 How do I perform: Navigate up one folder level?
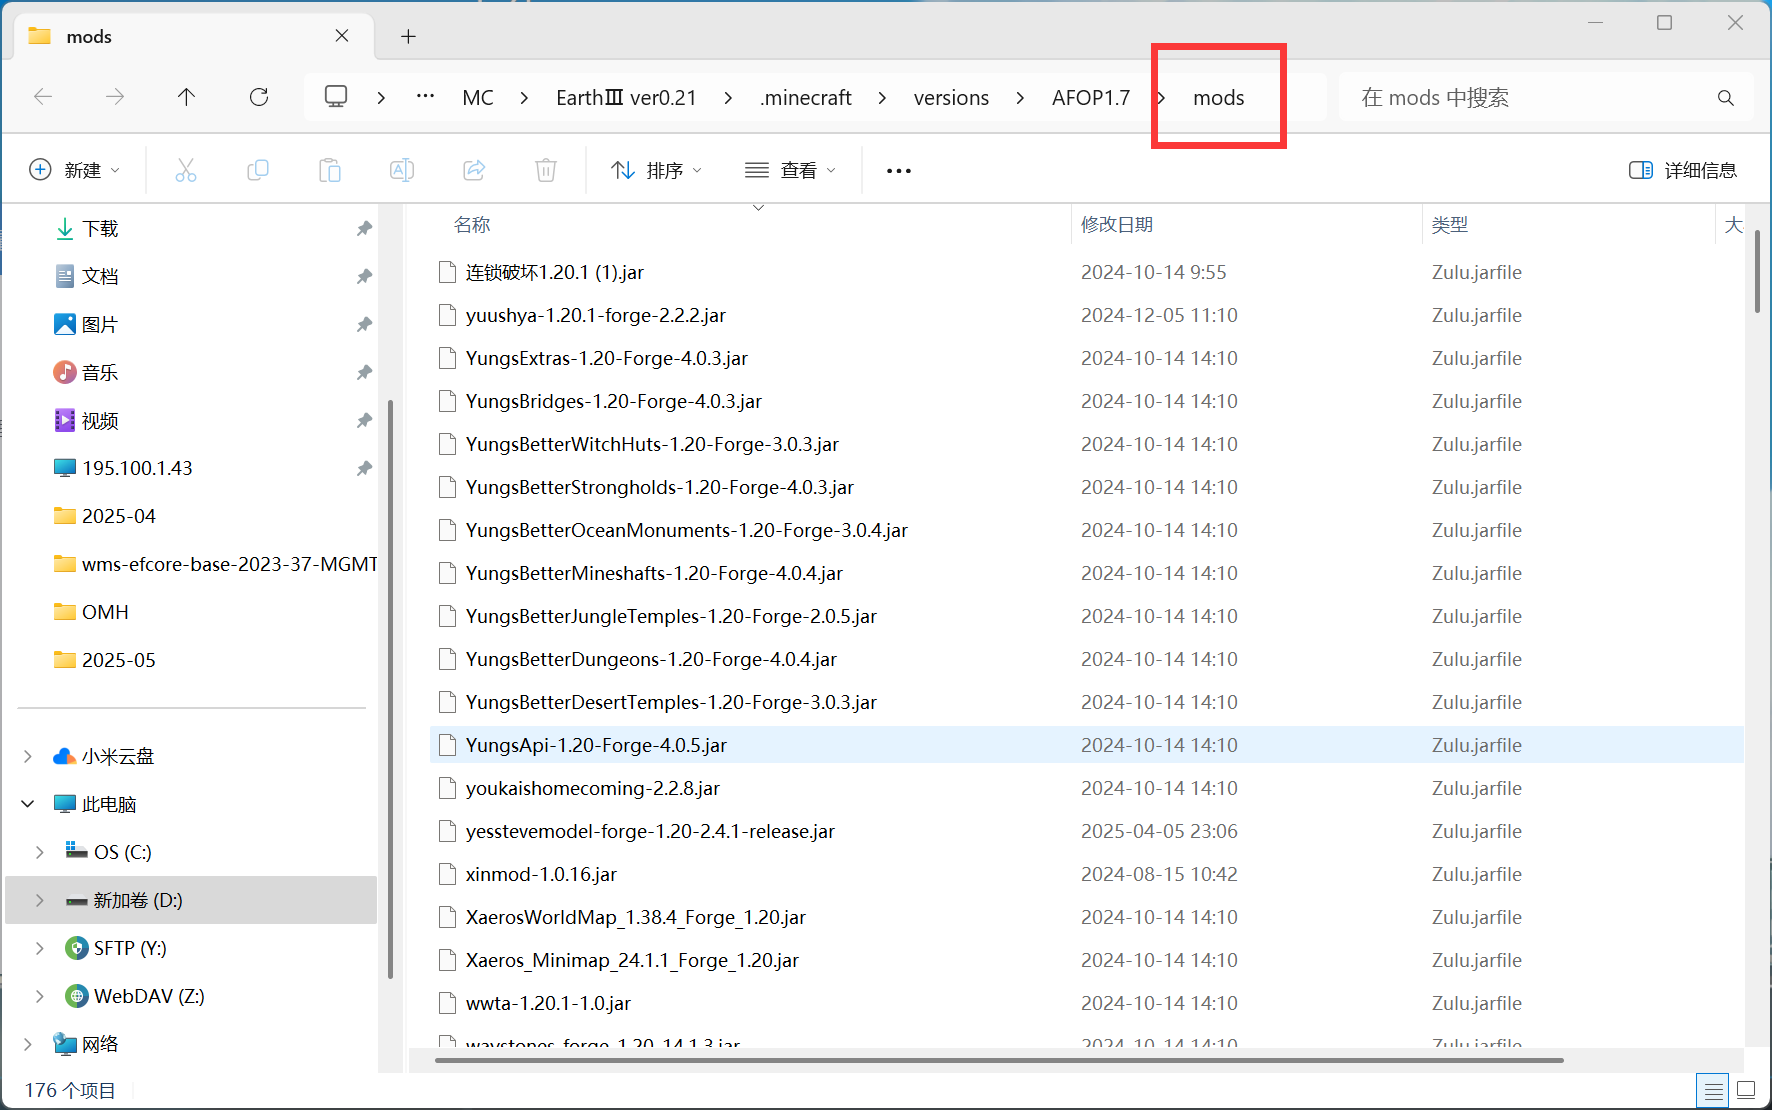pyautogui.click(x=186, y=97)
